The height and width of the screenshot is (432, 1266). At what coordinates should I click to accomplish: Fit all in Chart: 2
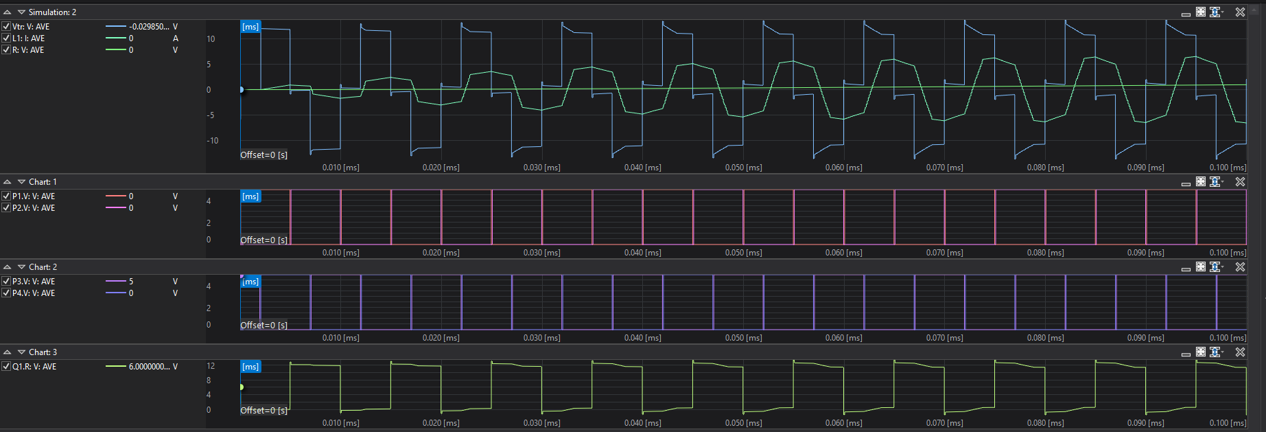click(1201, 267)
